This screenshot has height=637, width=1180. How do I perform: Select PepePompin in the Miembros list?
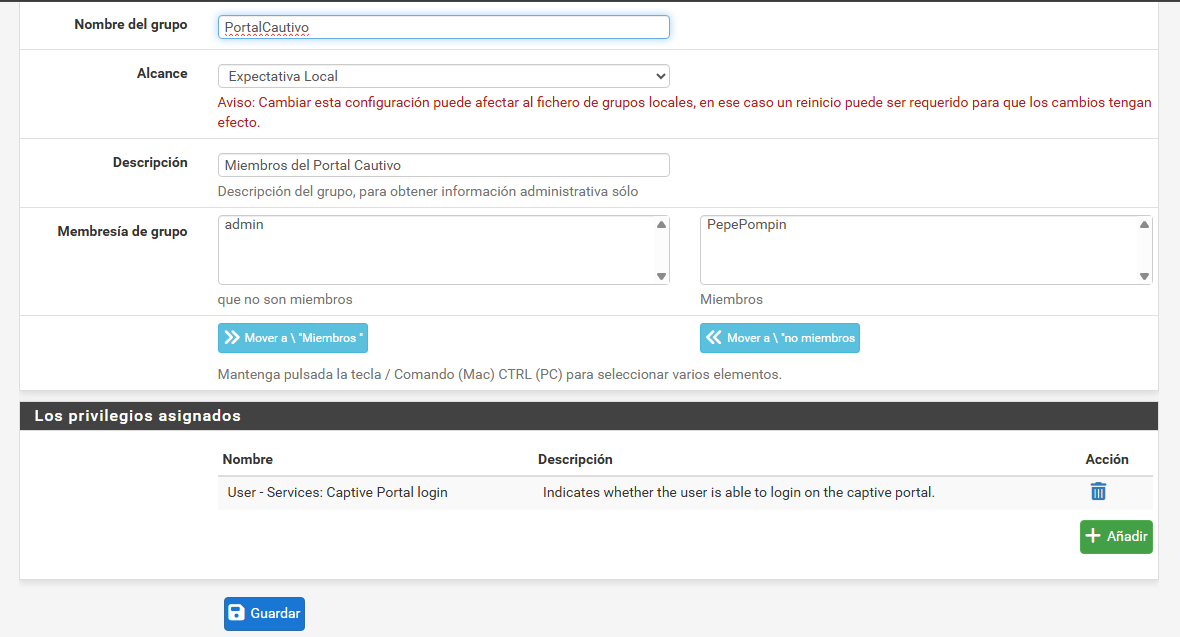746,225
